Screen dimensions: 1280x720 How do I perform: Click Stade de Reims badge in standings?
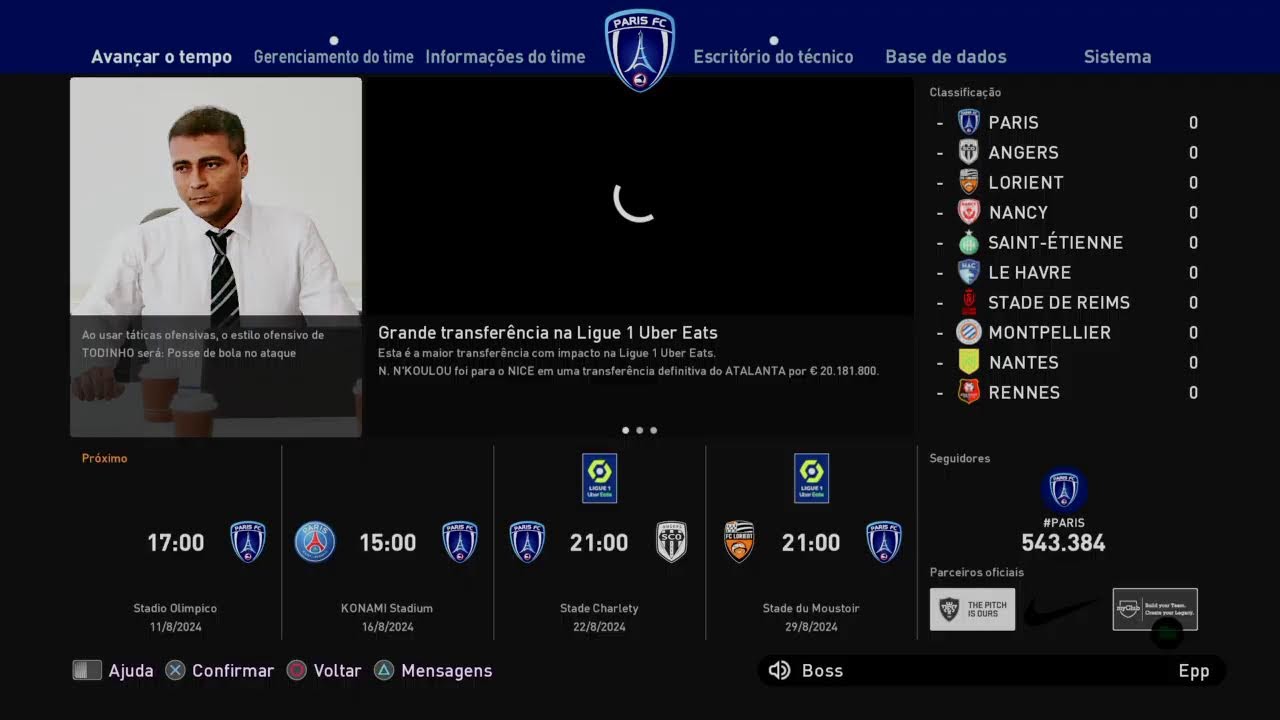(x=968, y=302)
